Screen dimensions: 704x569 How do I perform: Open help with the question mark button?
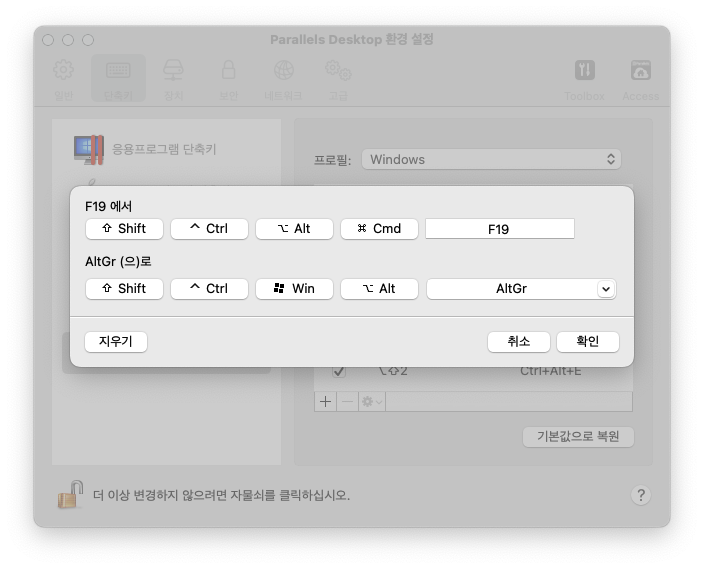click(641, 495)
